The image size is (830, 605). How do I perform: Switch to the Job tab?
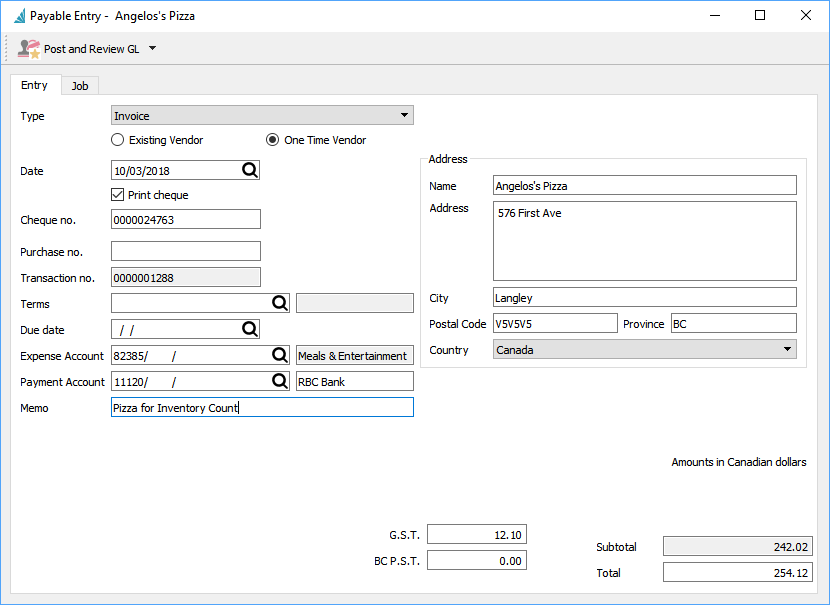click(x=80, y=86)
